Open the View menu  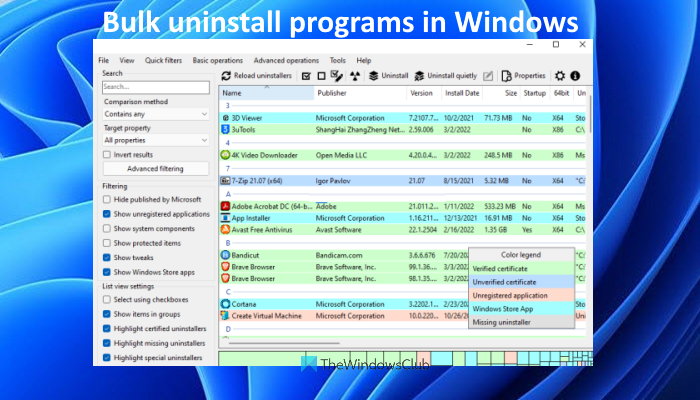coord(127,60)
